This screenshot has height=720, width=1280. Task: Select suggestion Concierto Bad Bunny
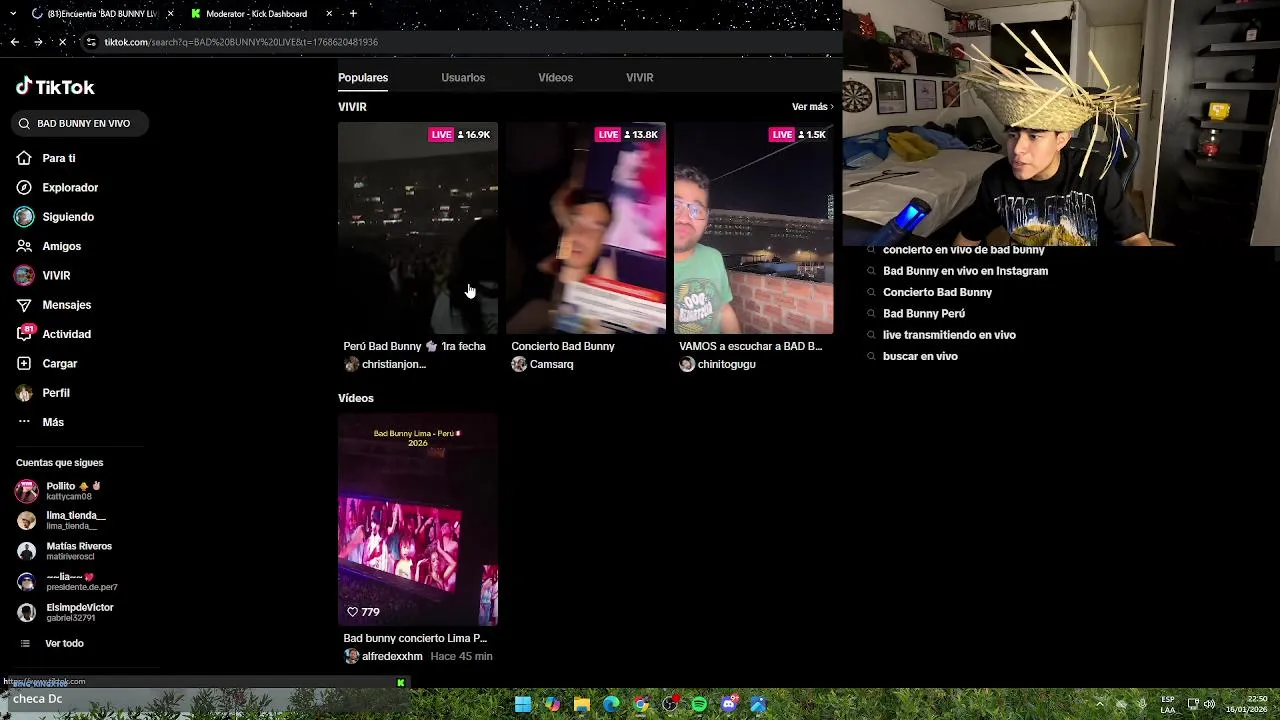coord(937,292)
